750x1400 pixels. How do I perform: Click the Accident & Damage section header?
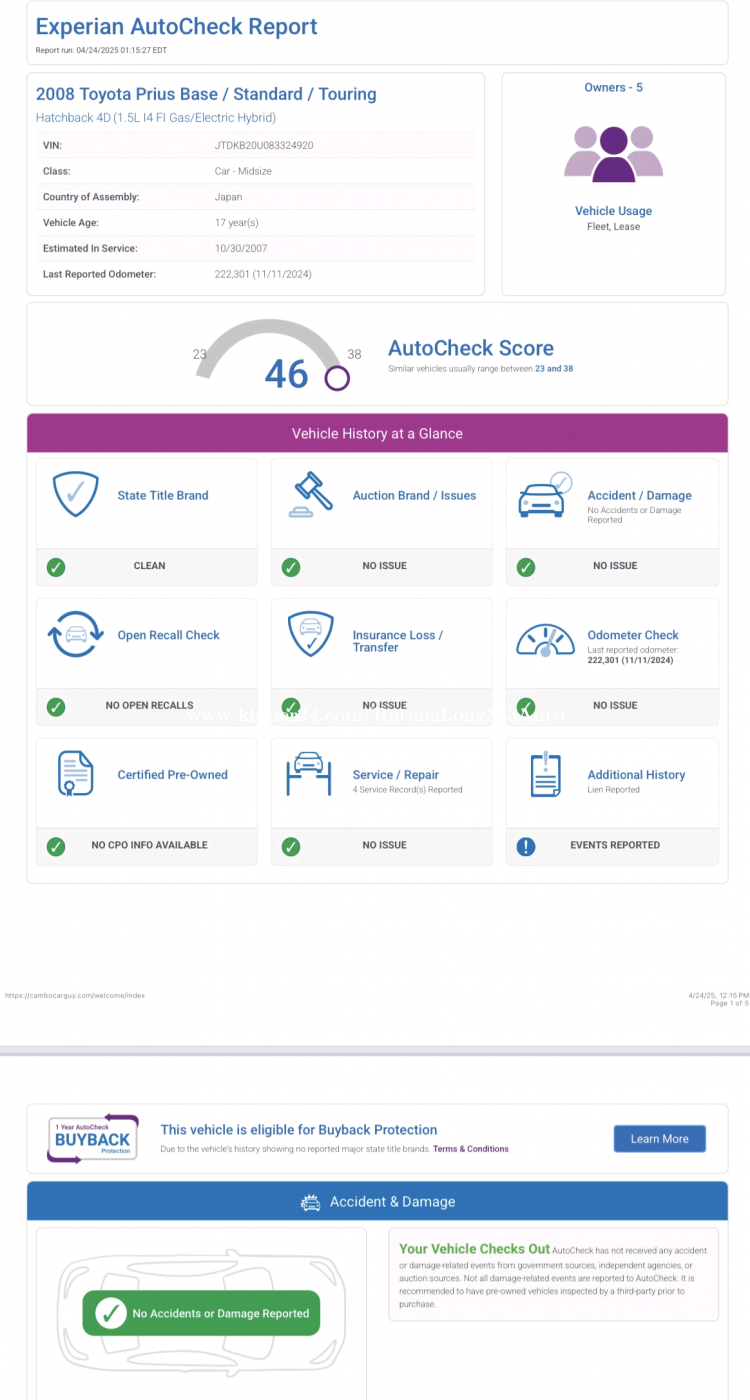377,1202
